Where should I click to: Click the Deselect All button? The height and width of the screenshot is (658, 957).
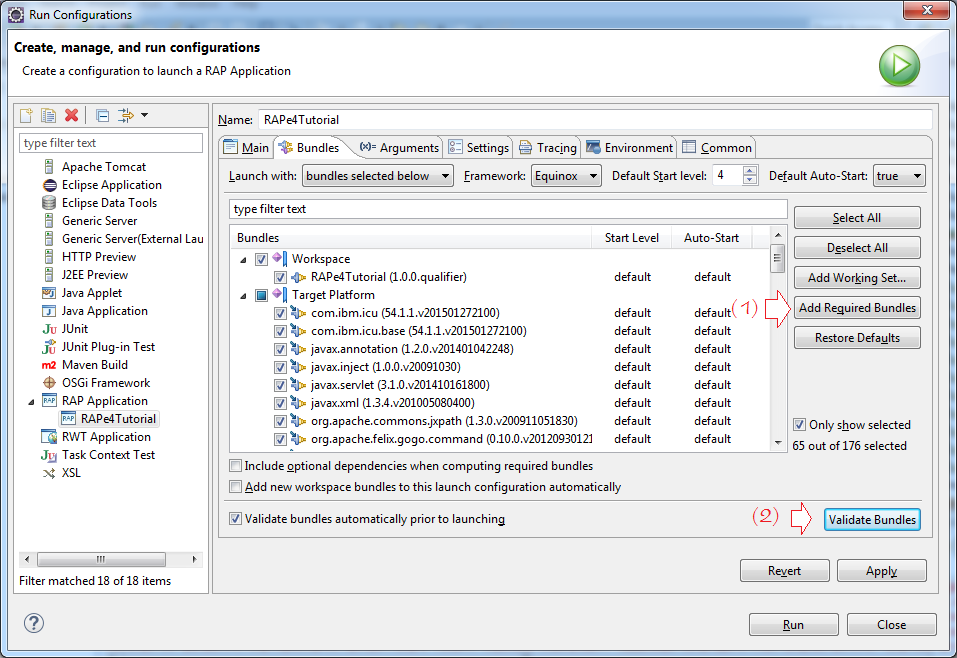point(857,248)
